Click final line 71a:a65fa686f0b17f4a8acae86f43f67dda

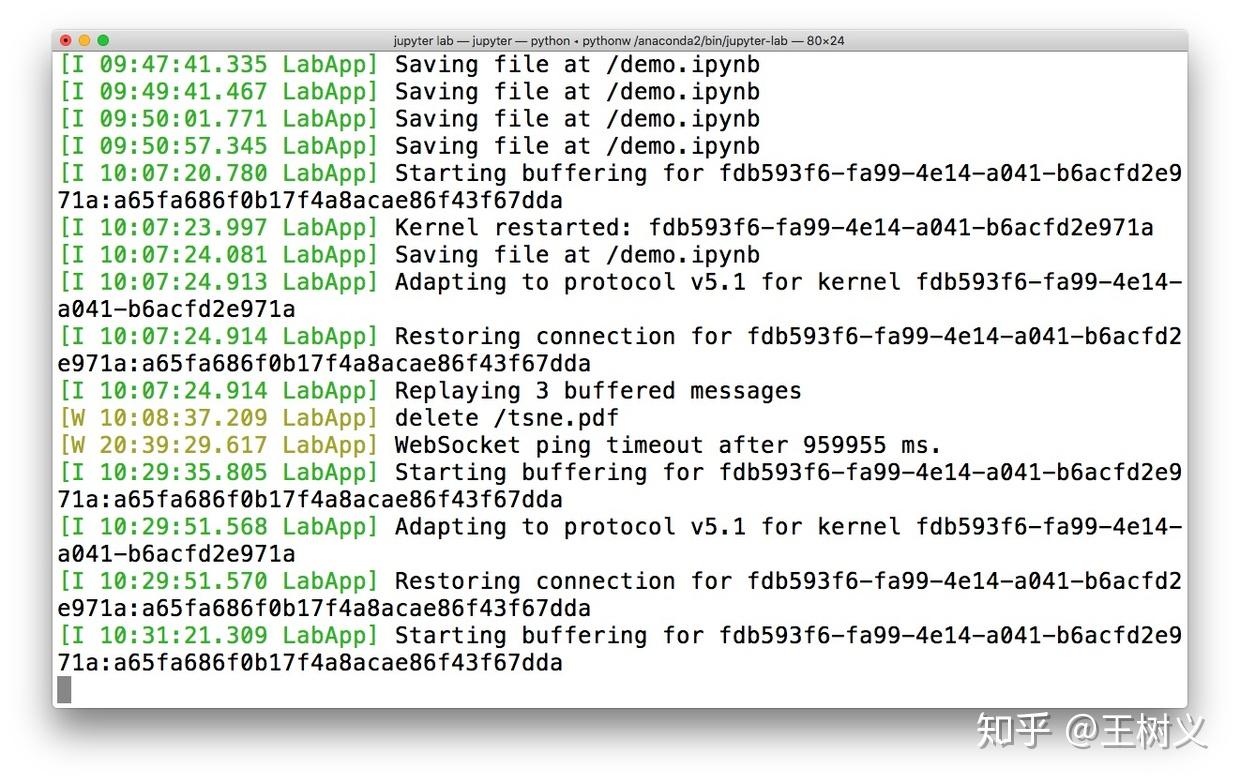point(310,663)
